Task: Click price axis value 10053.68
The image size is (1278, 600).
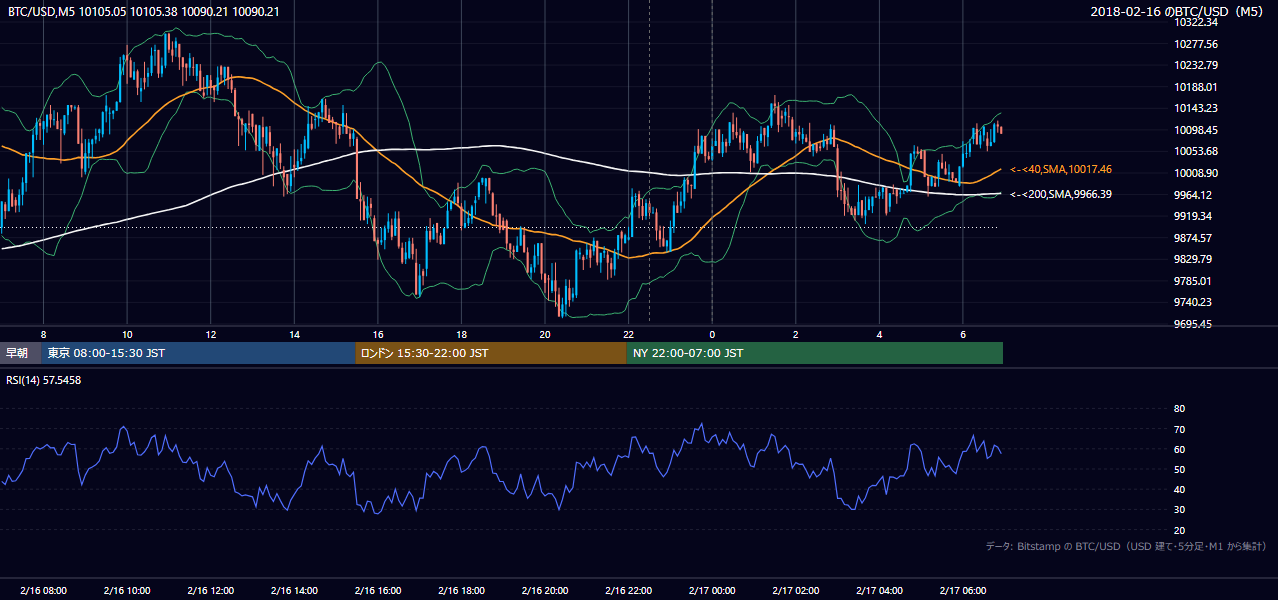Action: click(x=1196, y=151)
